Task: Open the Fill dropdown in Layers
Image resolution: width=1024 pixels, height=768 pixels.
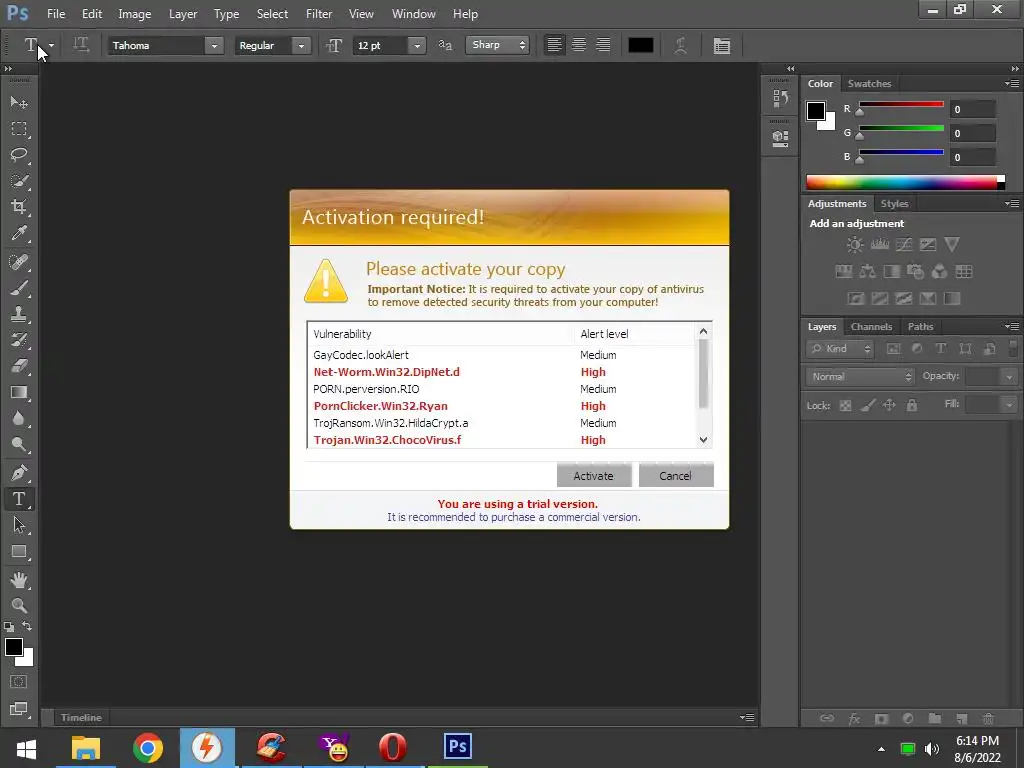Action: 1010,405
